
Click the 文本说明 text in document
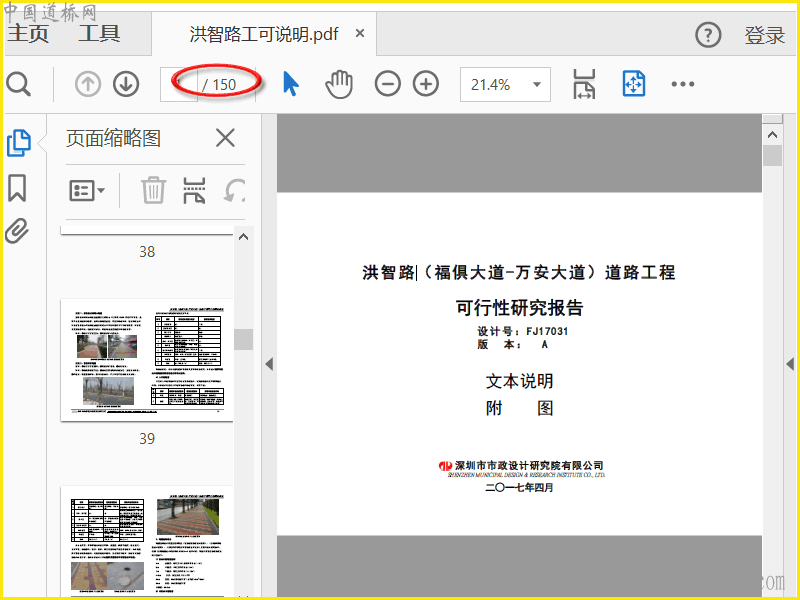click(519, 381)
